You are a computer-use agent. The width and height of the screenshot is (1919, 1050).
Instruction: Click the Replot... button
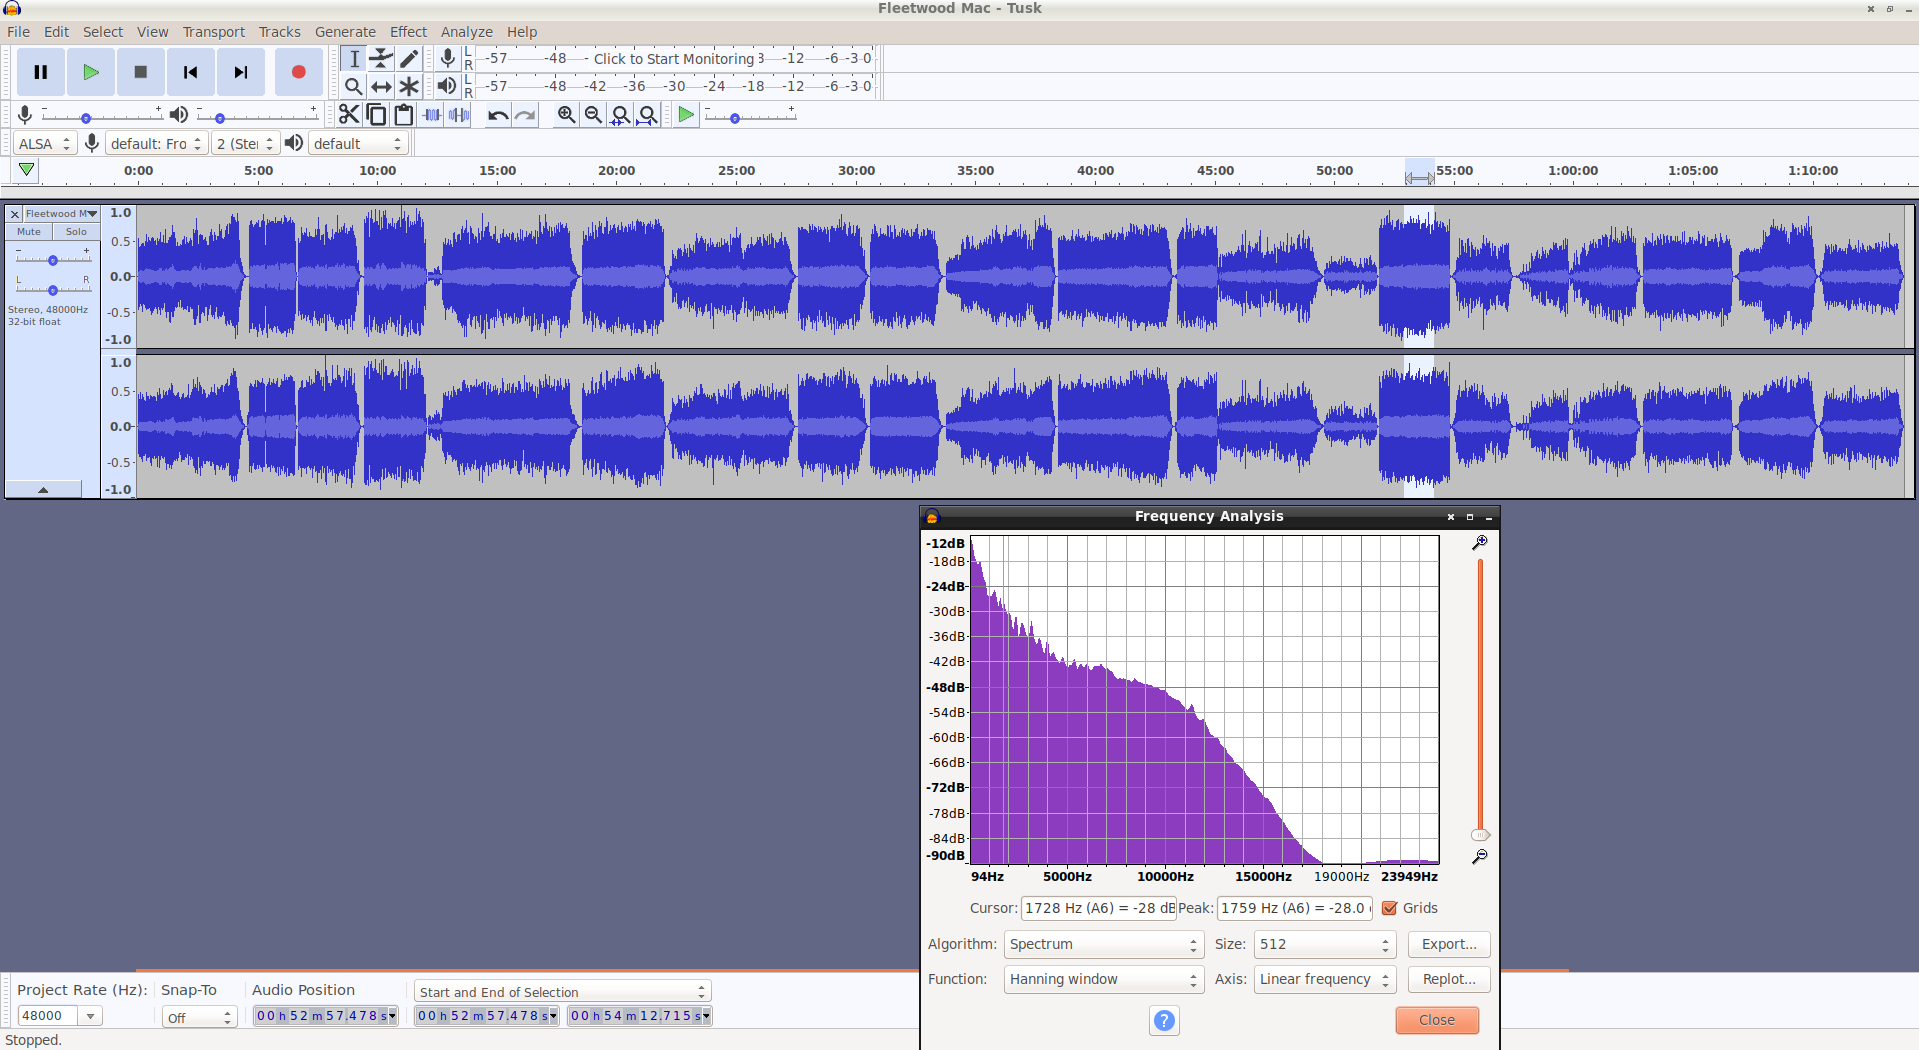[x=1449, y=979]
